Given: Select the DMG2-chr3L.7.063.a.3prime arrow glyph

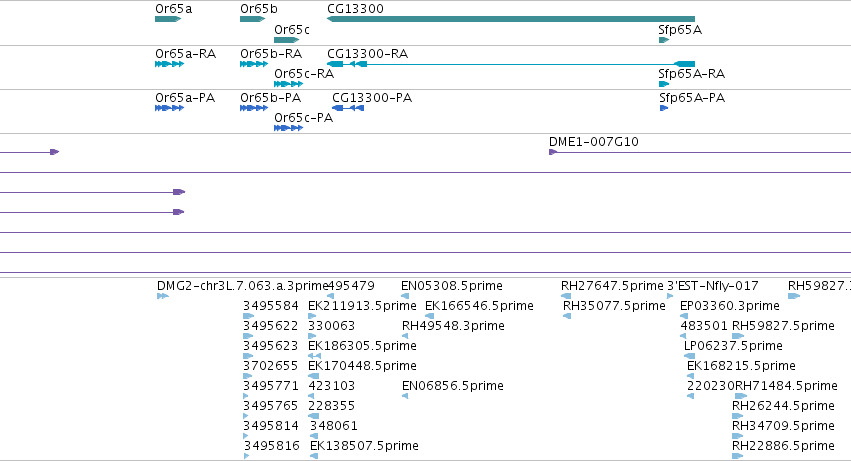Looking at the screenshot, I should 163,296.
